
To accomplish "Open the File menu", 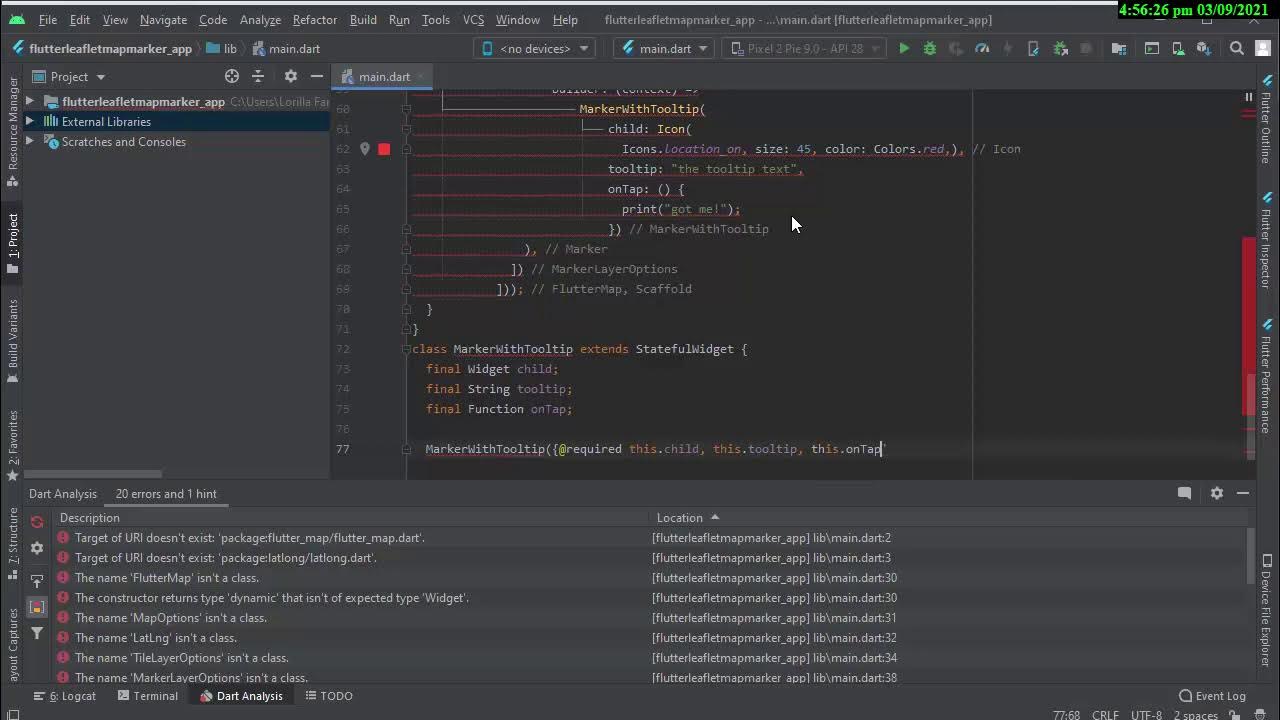I will click(x=47, y=19).
